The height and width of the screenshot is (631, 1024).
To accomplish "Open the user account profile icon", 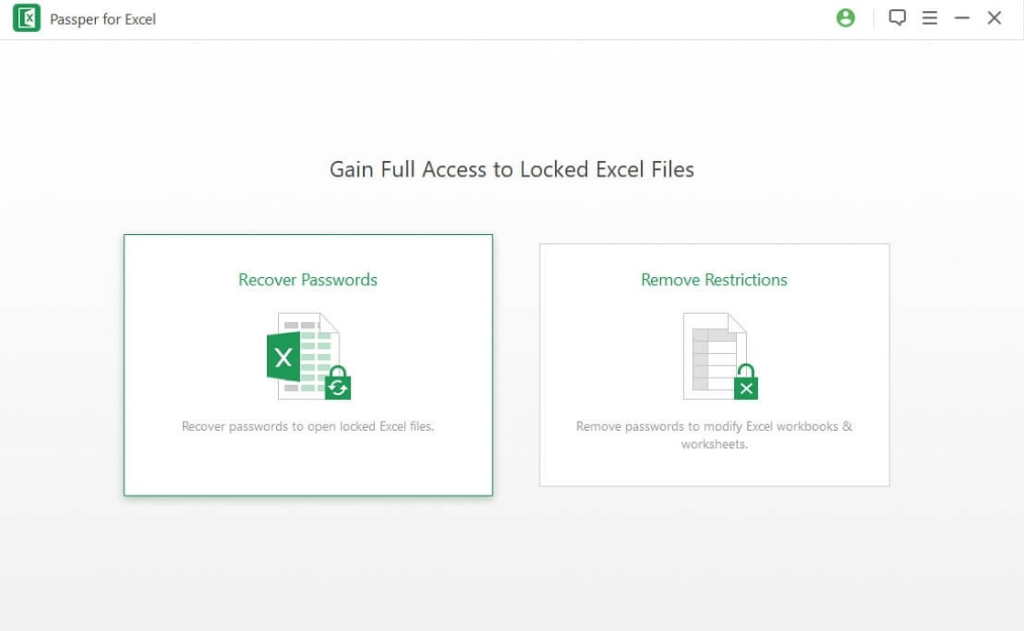I will pyautogui.click(x=845, y=17).
